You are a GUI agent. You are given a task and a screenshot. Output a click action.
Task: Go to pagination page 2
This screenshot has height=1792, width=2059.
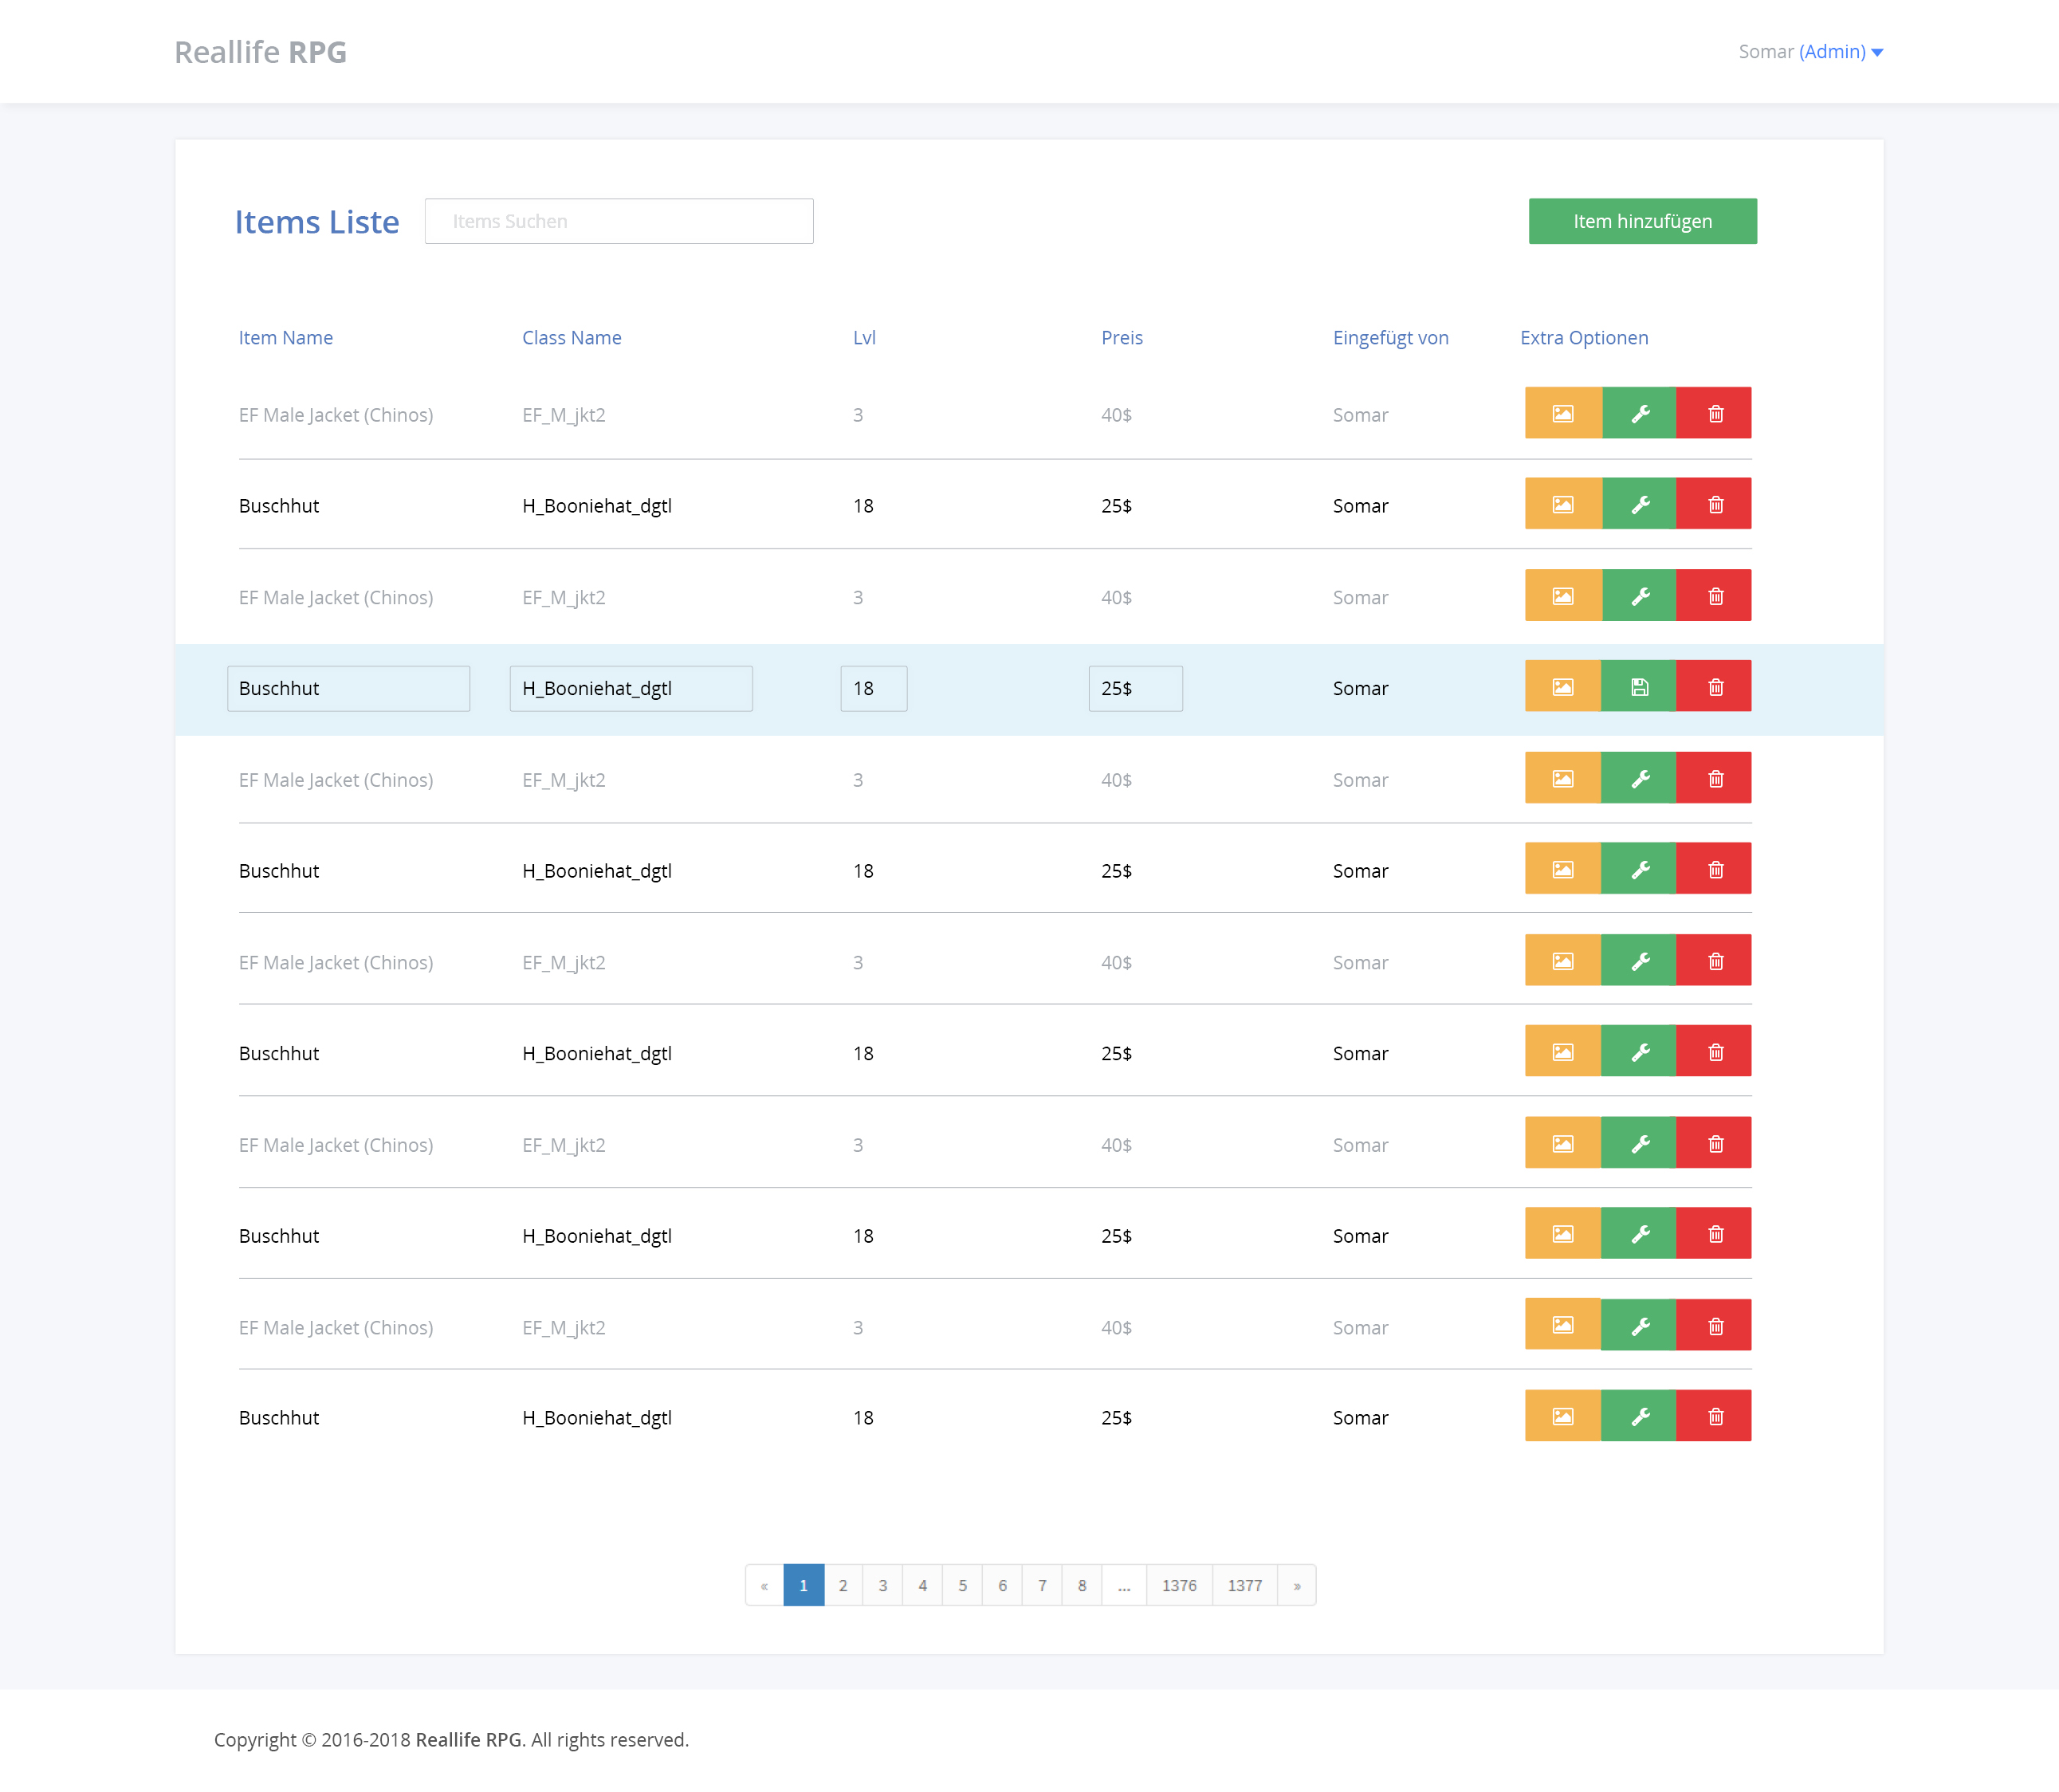pos(843,1585)
